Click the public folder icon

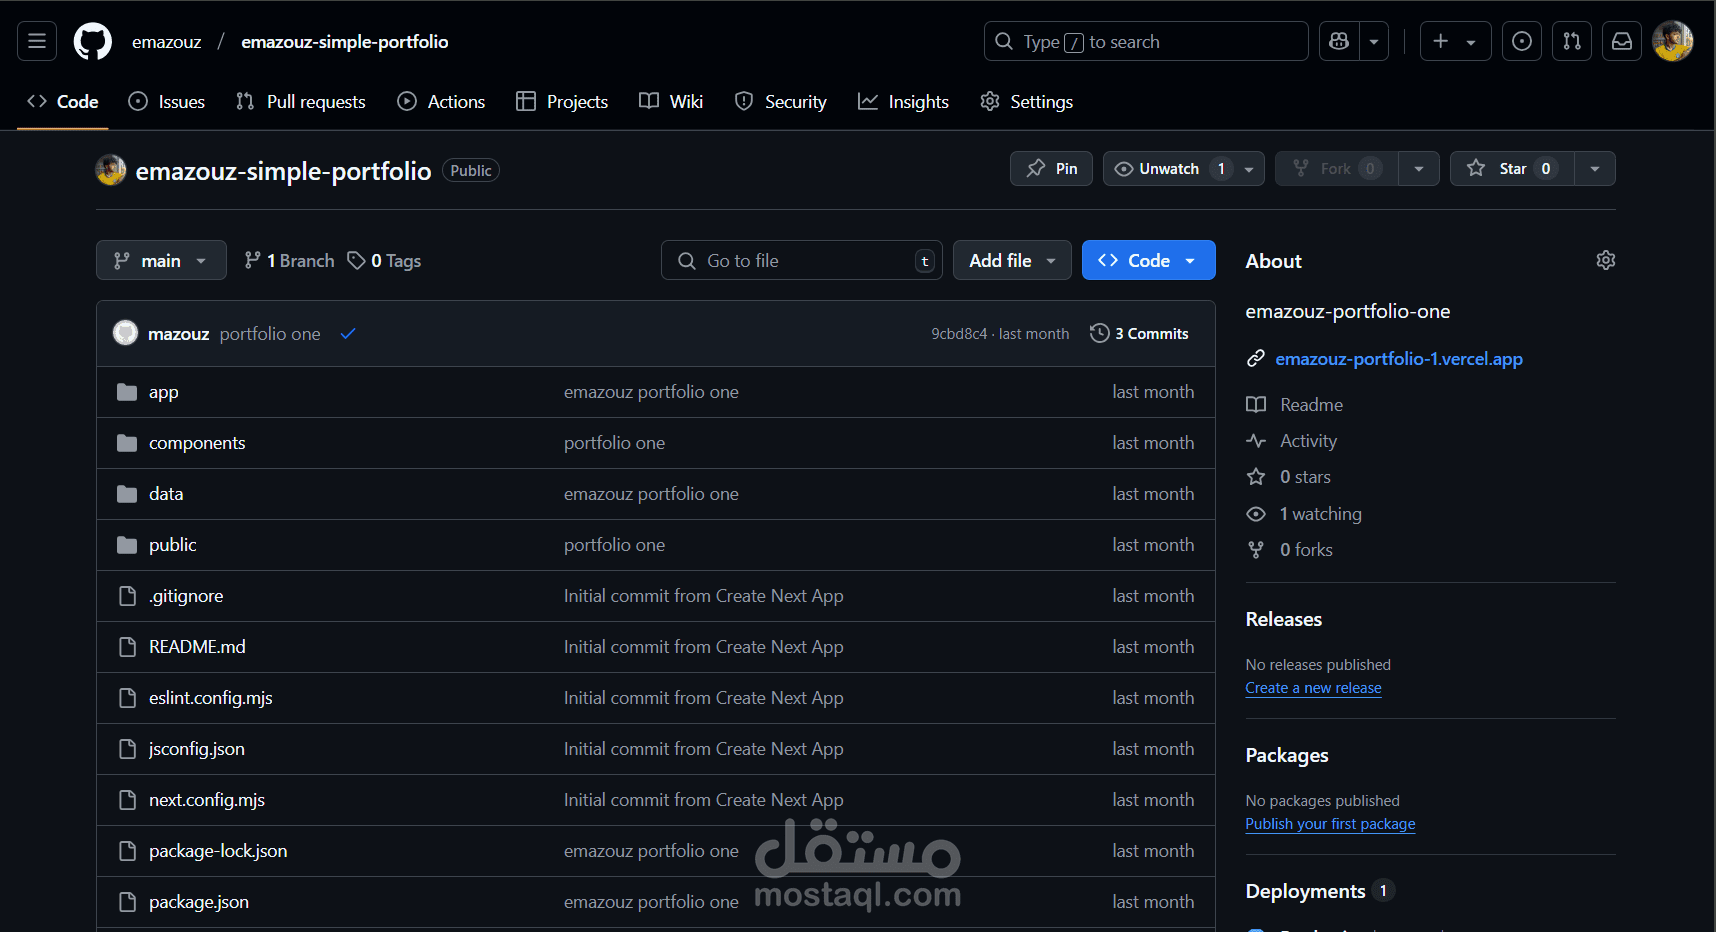(x=127, y=545)
